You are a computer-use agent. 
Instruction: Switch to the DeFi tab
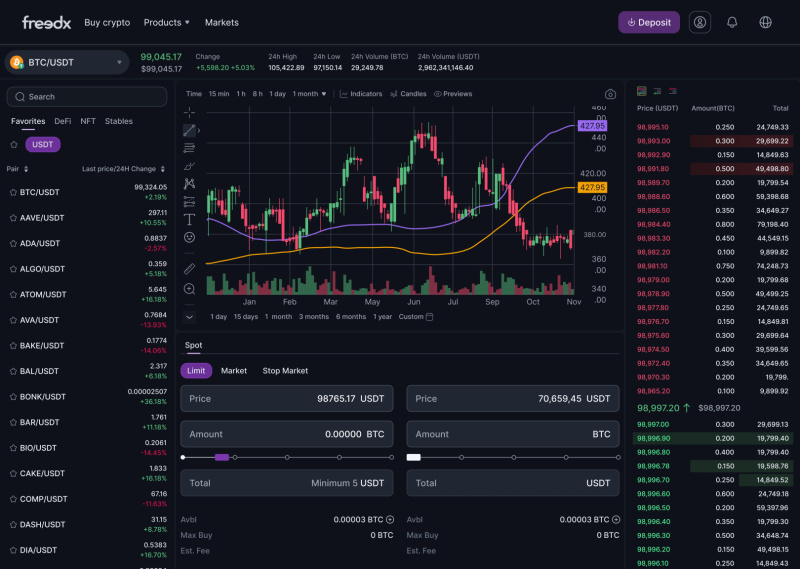tap(63, 121)
